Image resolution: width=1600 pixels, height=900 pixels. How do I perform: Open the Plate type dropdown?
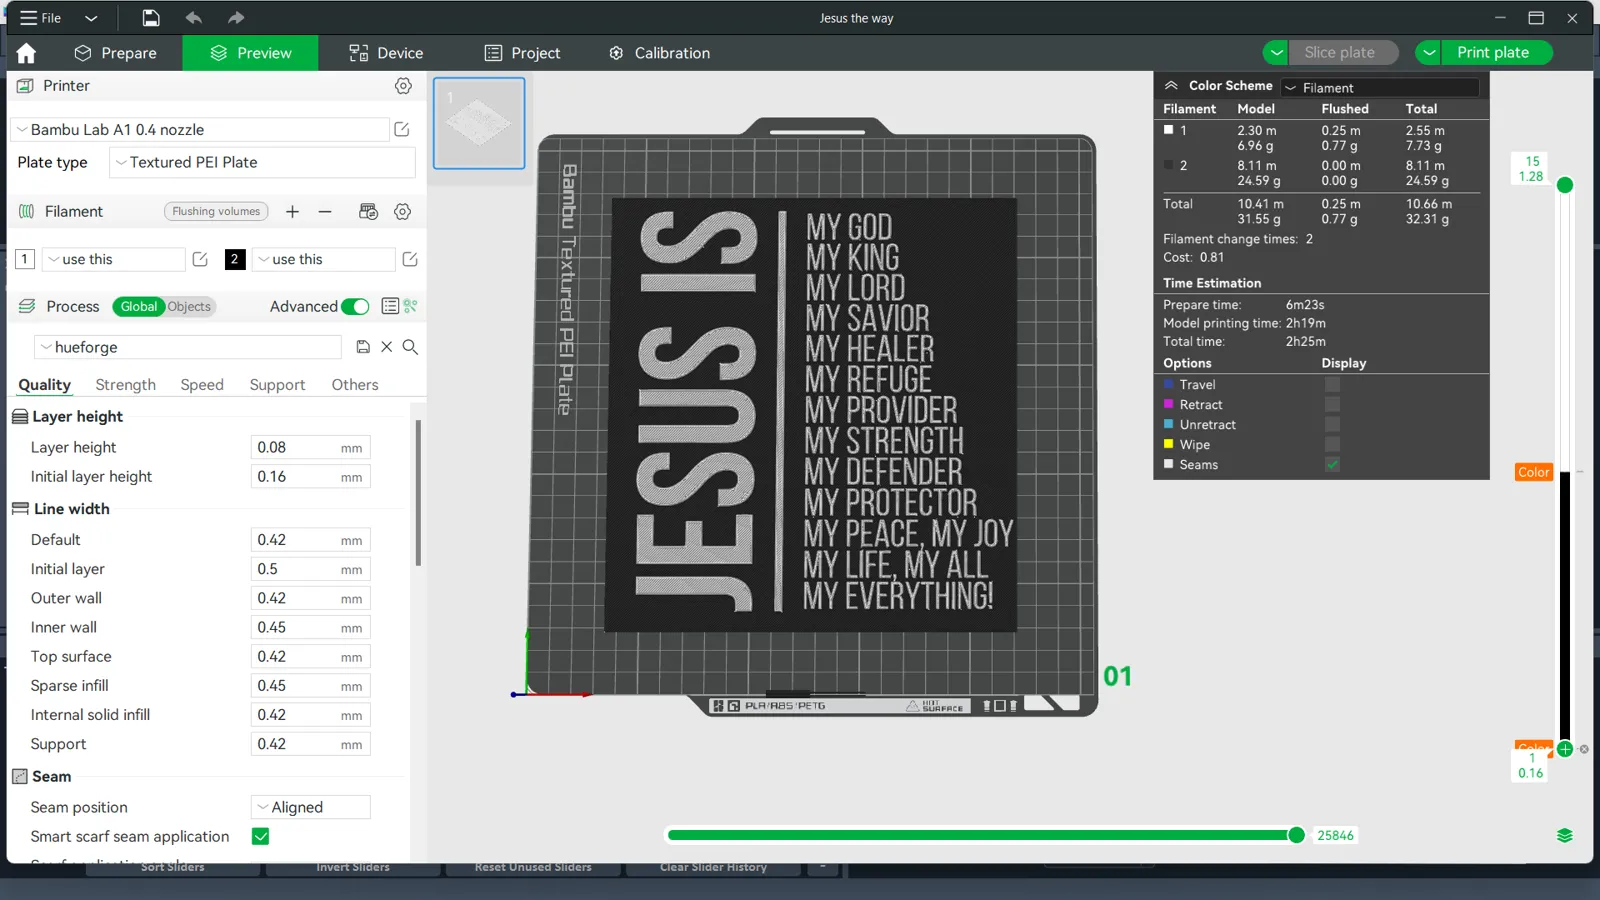(x=262, y=162)
